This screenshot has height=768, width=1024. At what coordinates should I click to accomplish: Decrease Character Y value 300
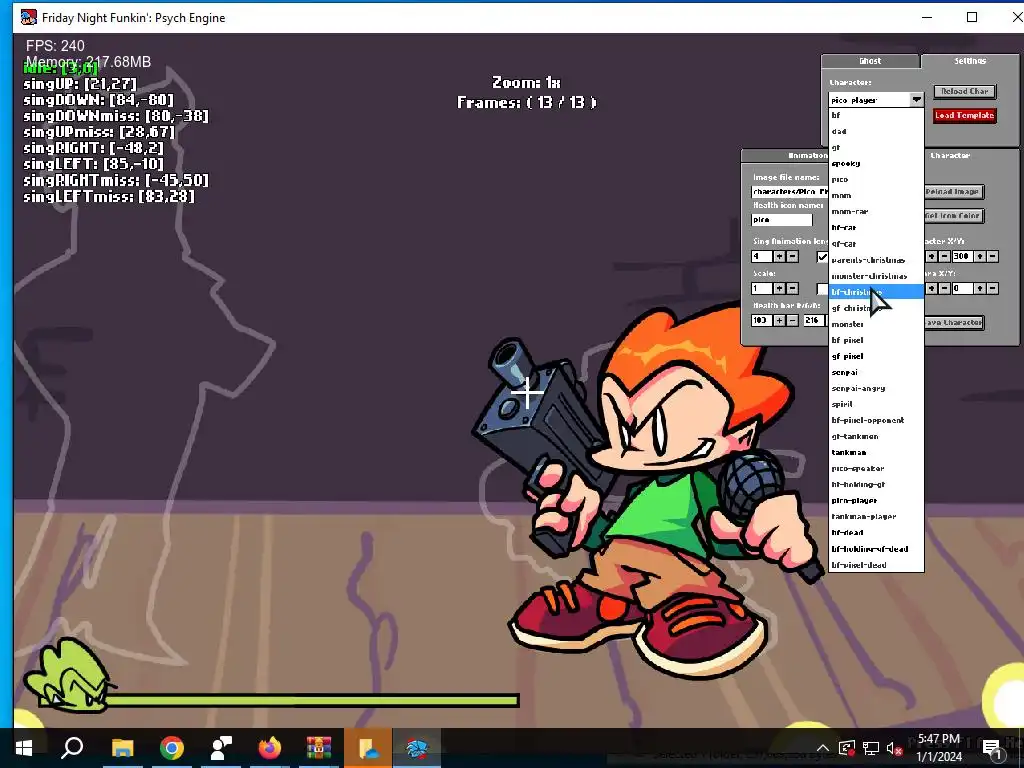(993, 257)
